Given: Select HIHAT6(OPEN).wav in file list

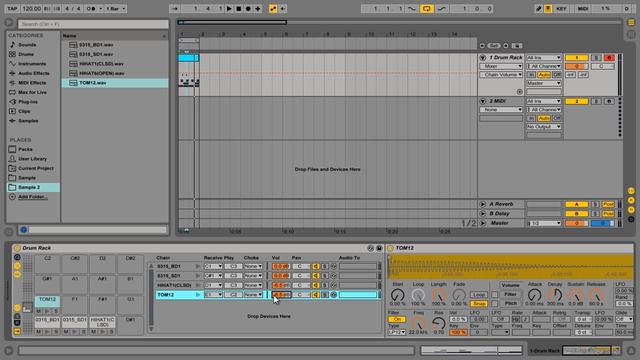Looking at the screenshot, I should pyautogui.click(x=102, y=73).
